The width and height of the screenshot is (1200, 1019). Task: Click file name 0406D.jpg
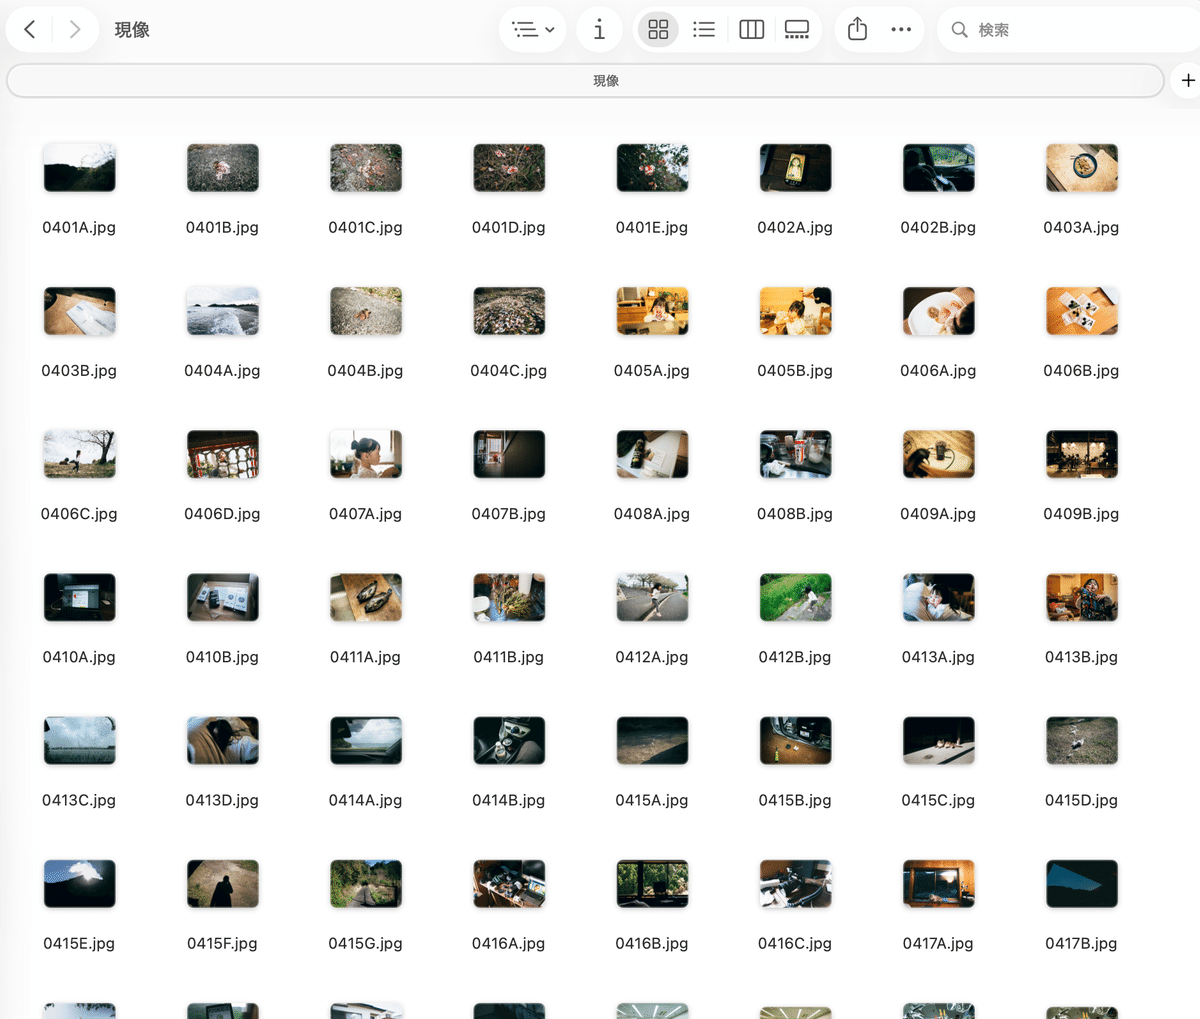(x=222, y=513)
